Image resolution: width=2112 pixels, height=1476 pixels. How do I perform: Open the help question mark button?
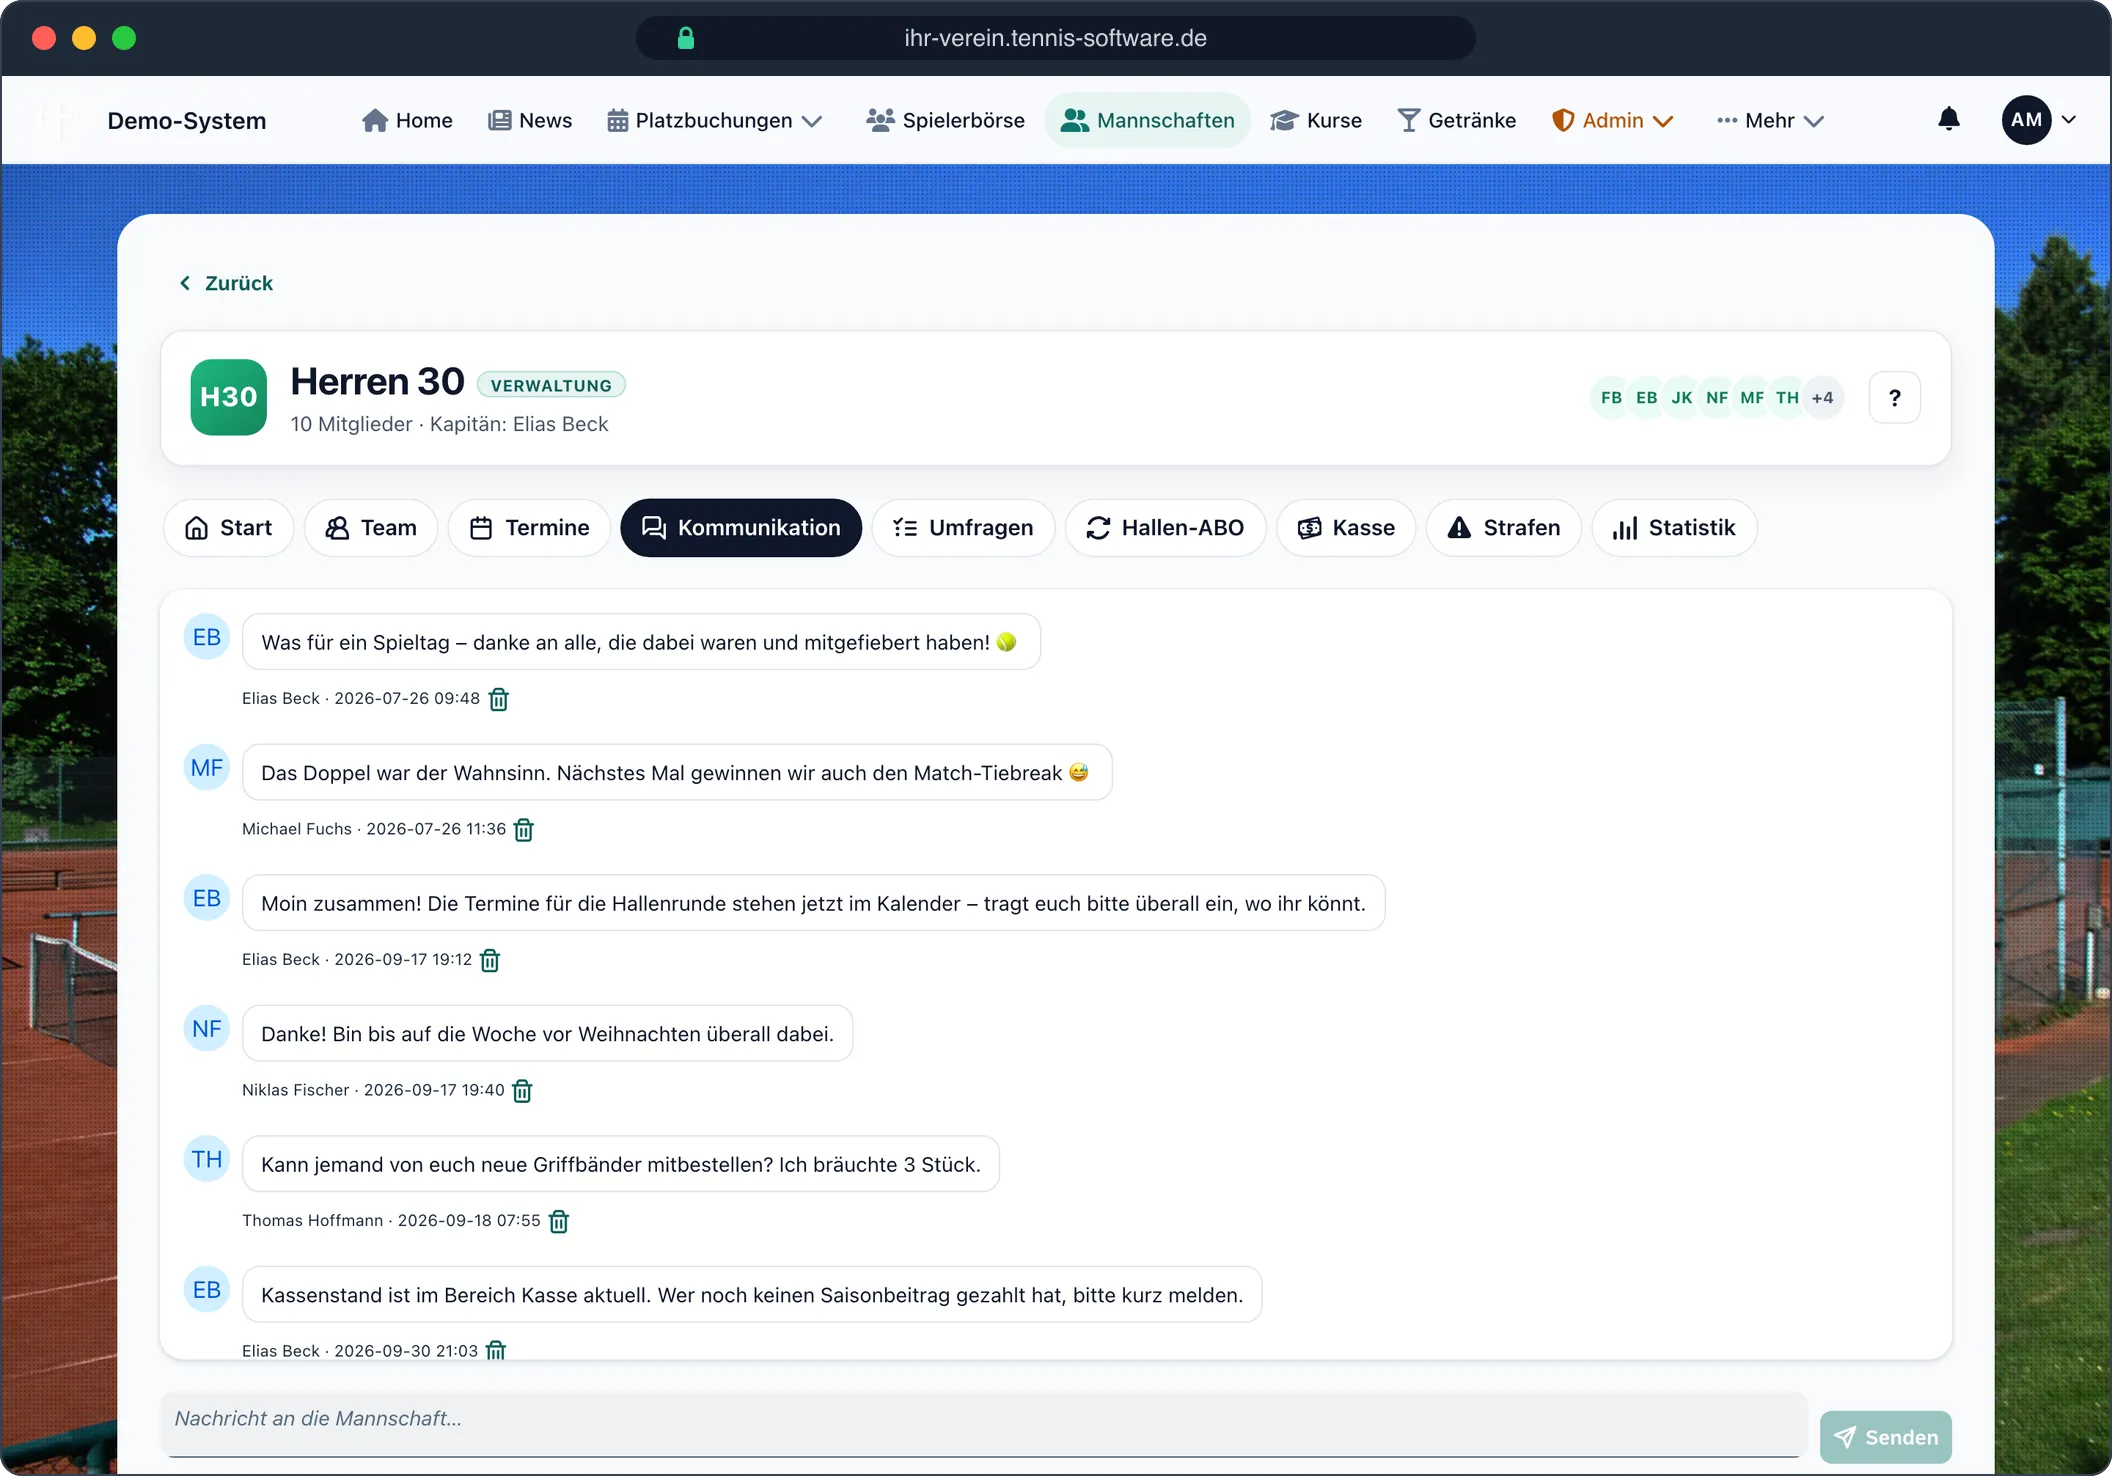1894,398
